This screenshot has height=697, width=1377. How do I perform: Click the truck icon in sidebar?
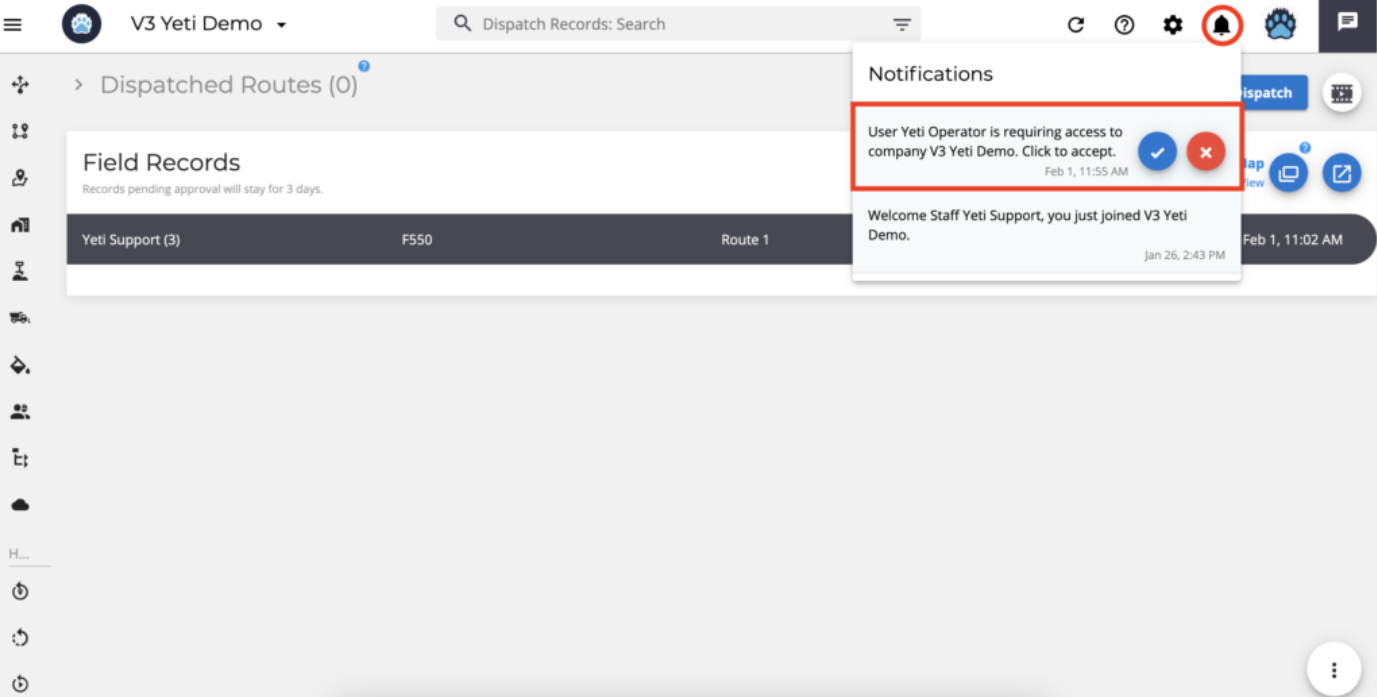(20, 318)
